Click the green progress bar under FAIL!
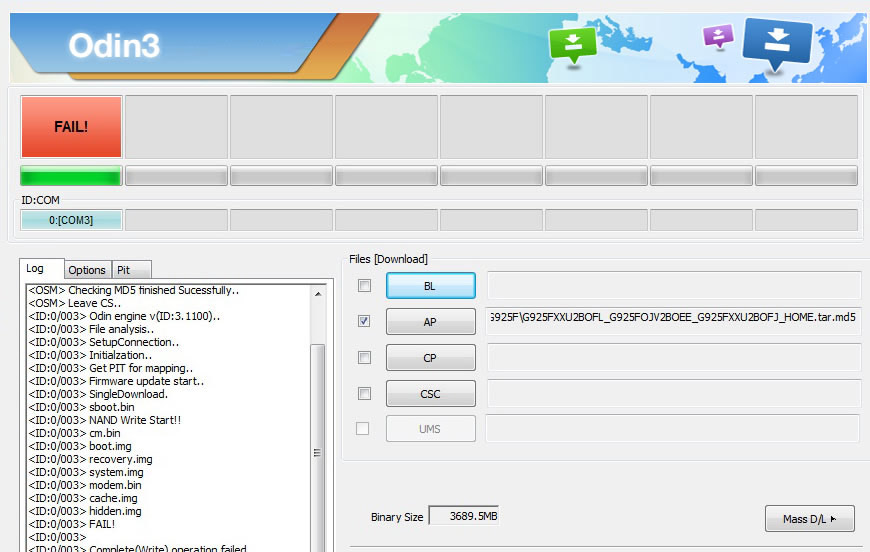The height and width of the screenshot is (552, 870). [71, 177]
